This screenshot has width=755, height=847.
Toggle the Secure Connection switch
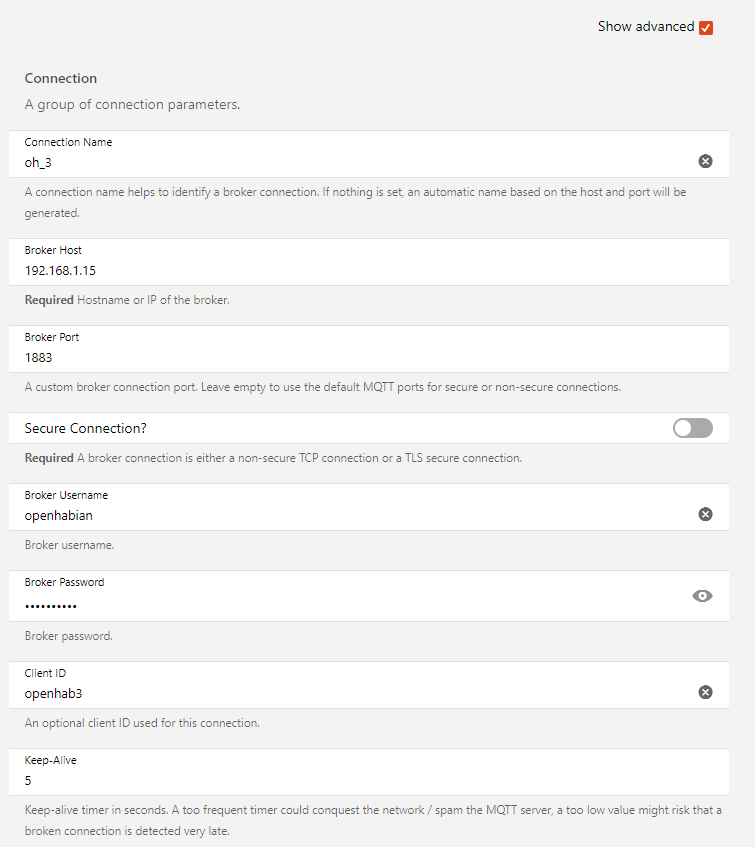[693, 428]
